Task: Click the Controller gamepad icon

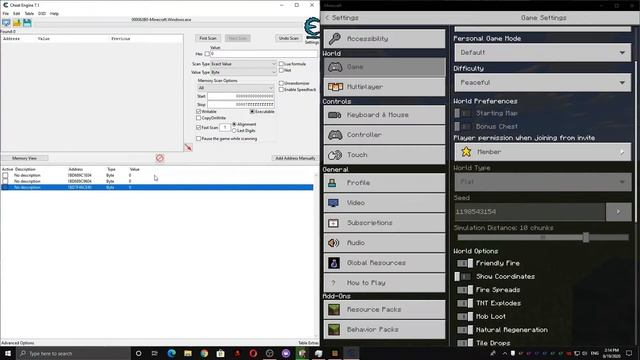Action: click(335, 135)
